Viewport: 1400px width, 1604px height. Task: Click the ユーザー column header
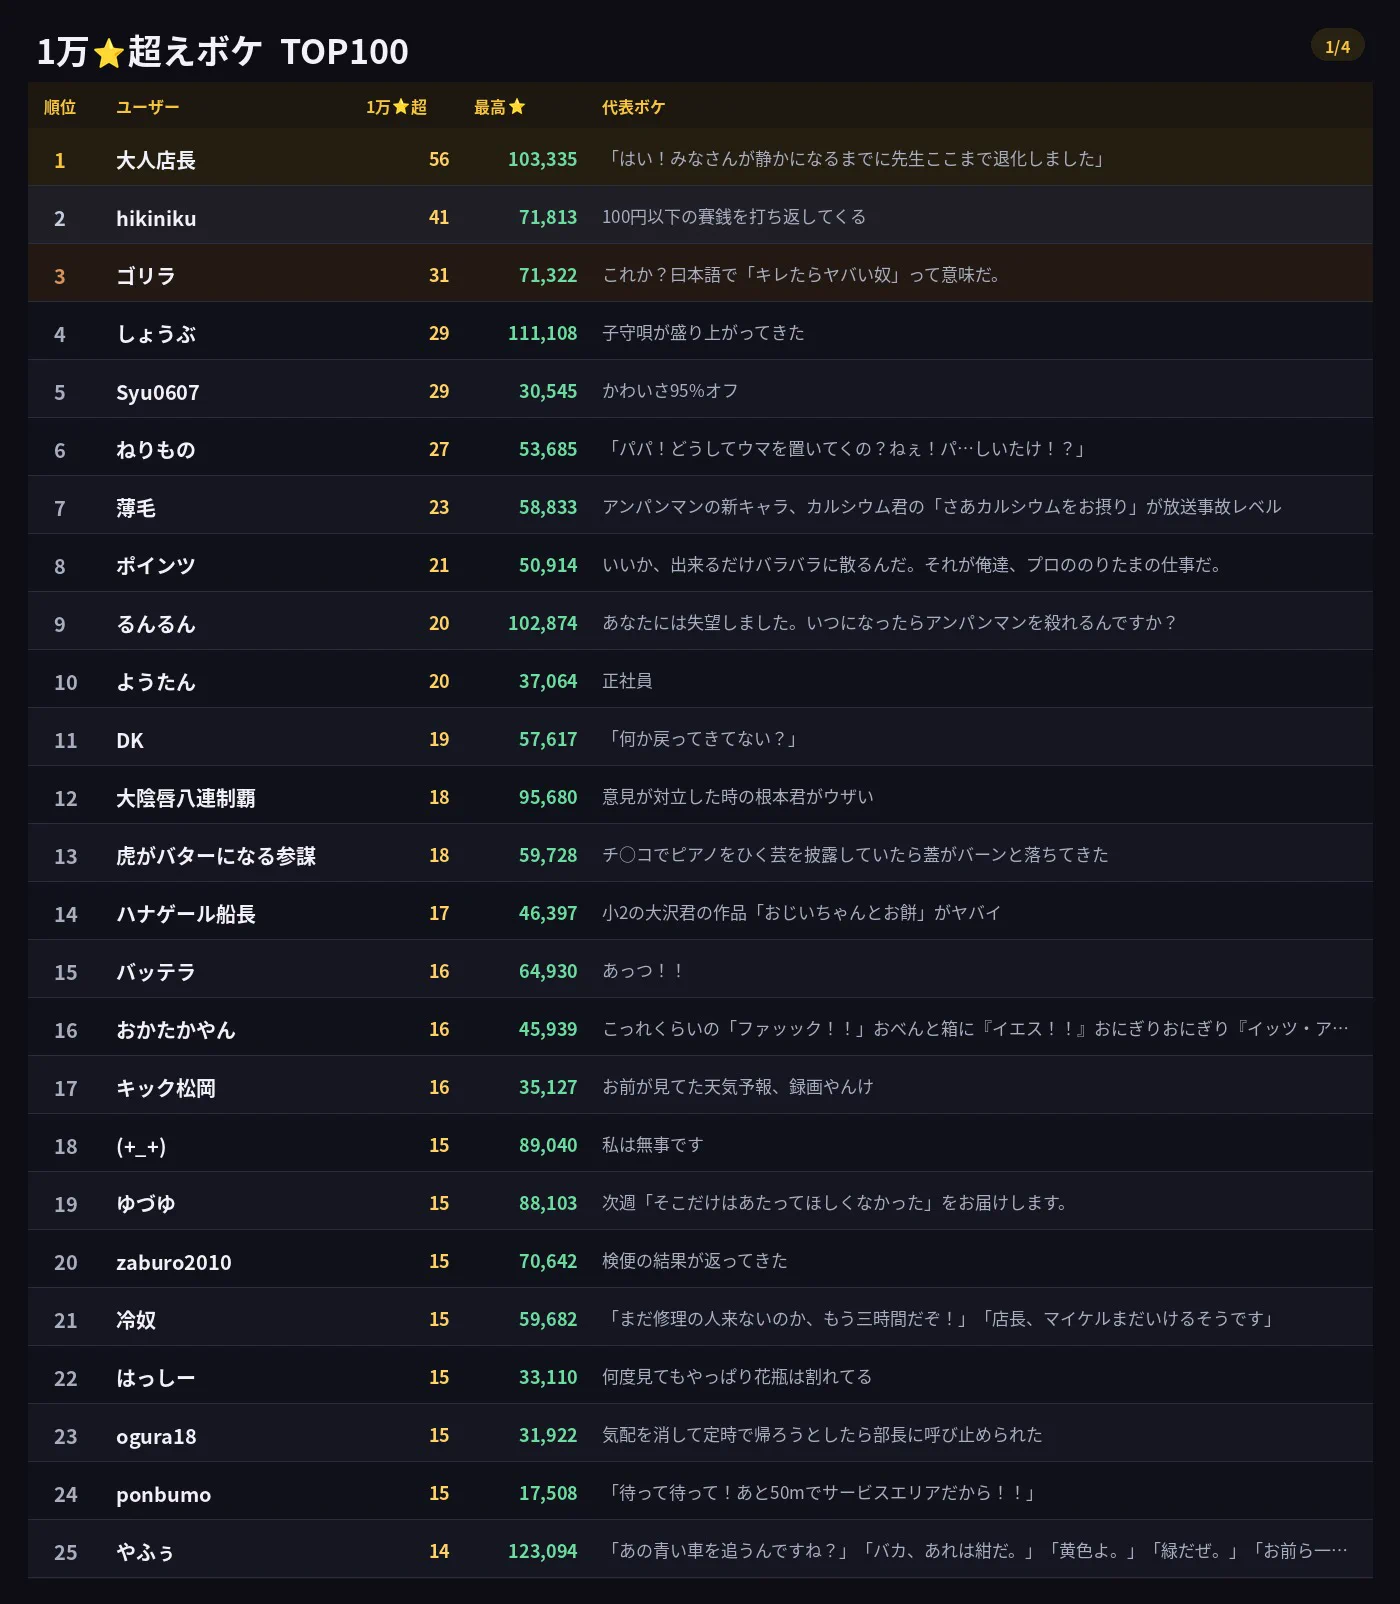tap(148, 107)
